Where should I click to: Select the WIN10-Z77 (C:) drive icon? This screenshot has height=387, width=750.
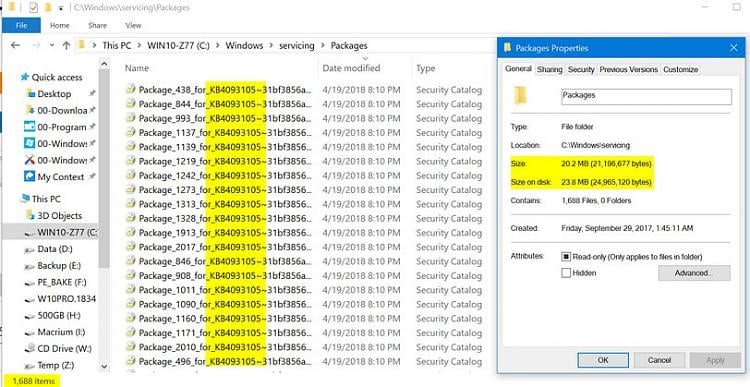[30, 233]
